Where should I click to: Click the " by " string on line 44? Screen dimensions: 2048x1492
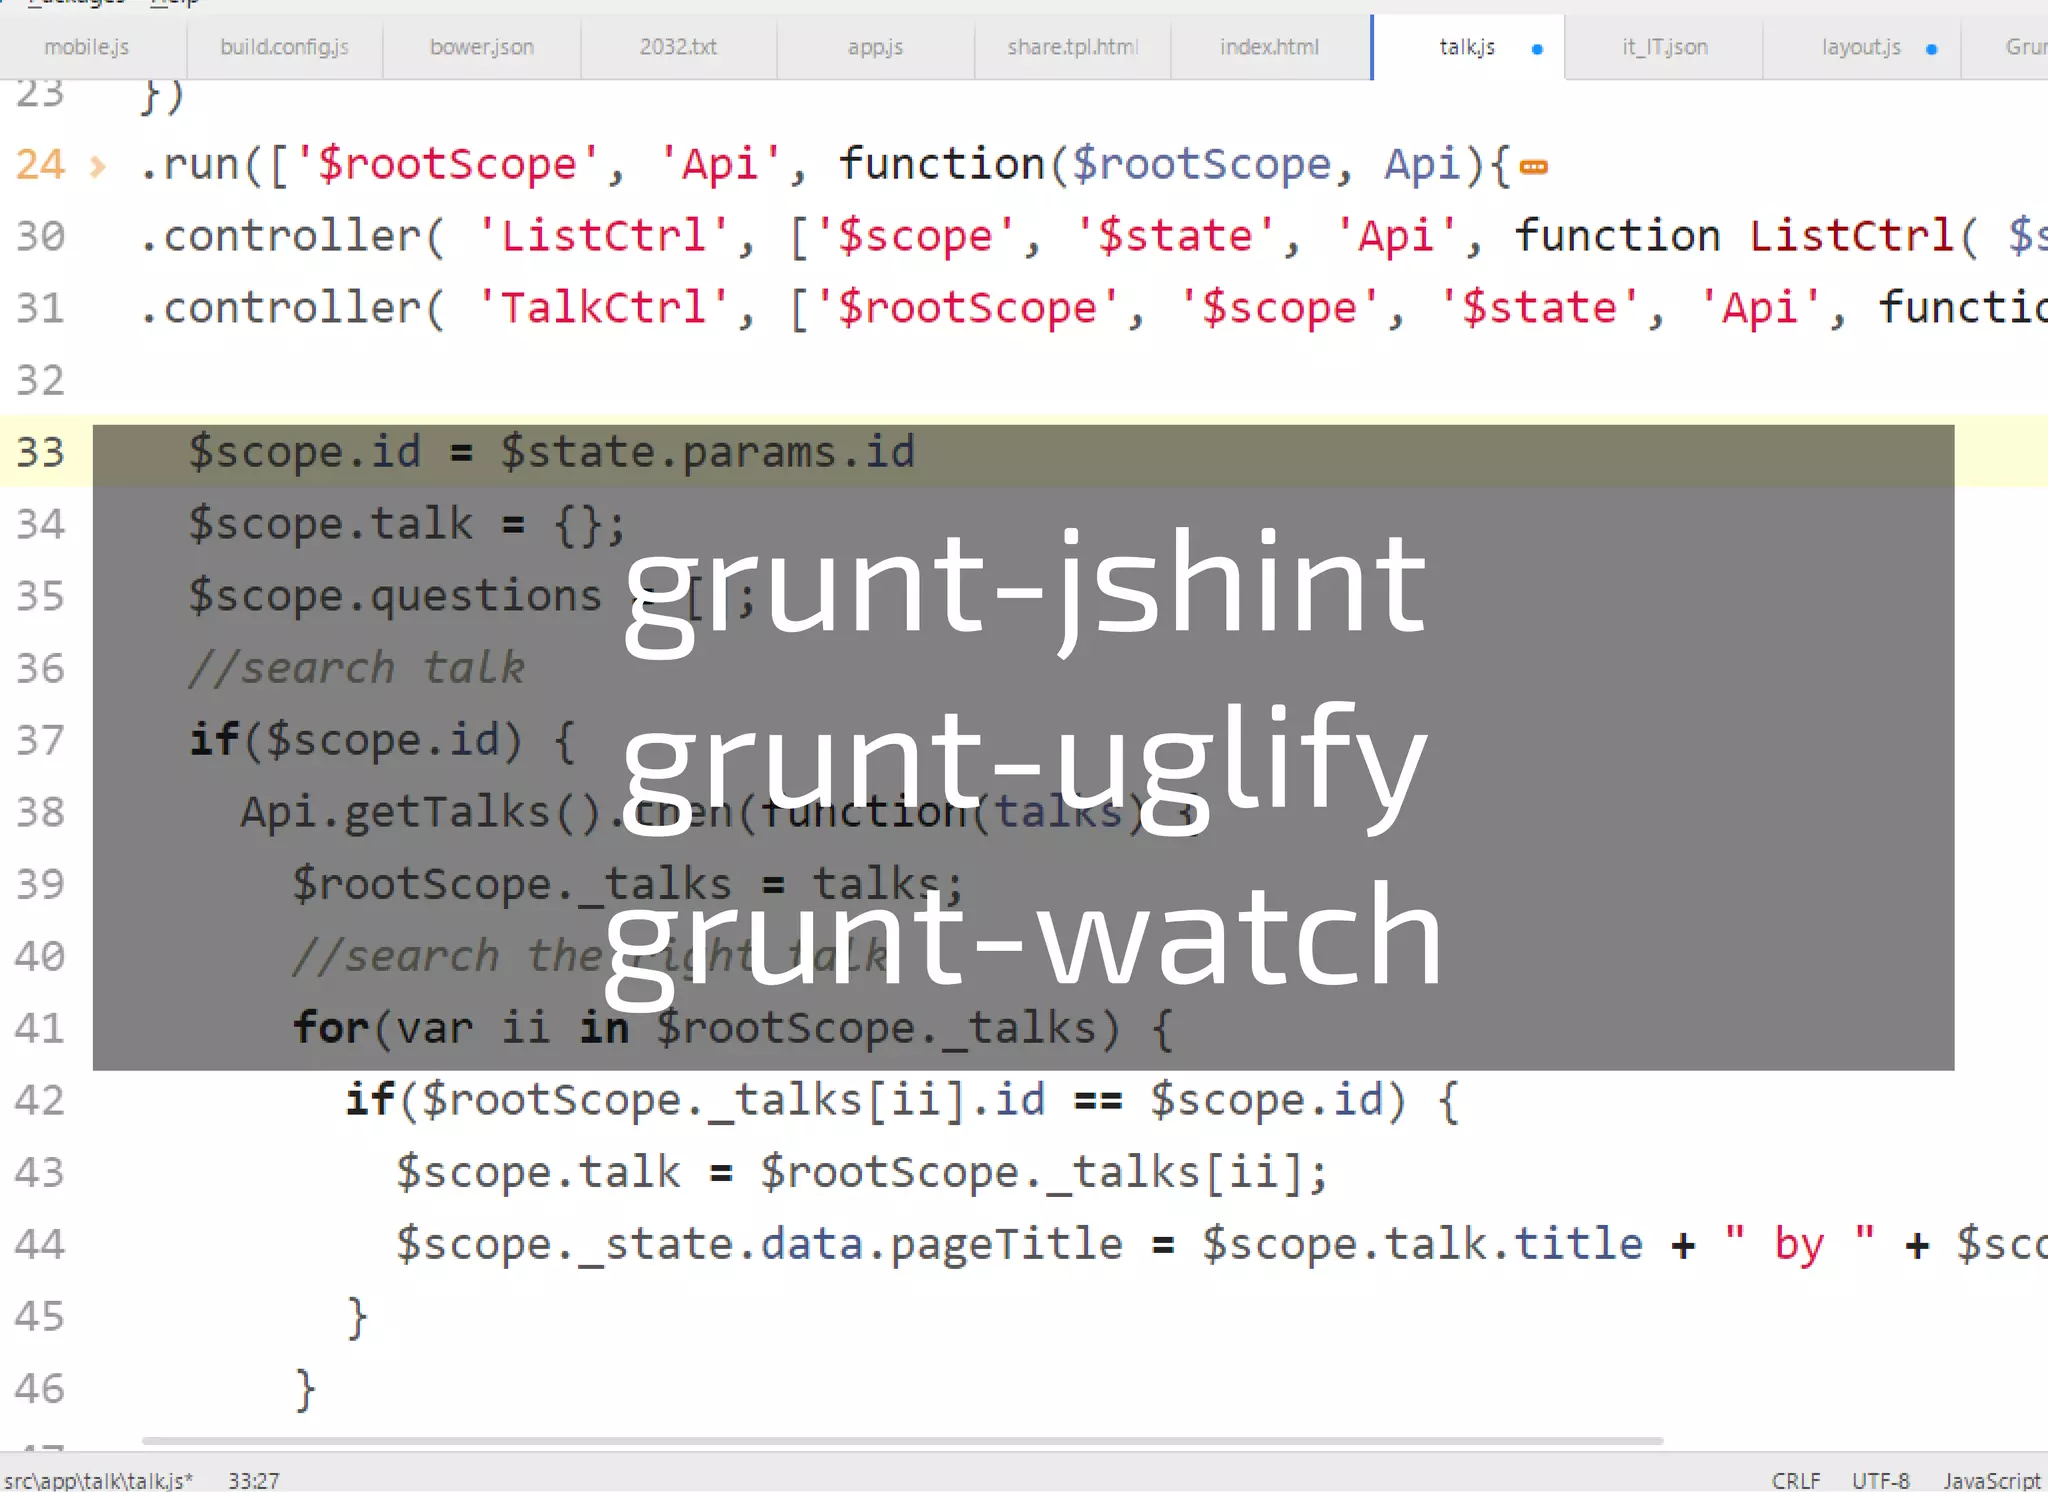[x=1799, y=1244]
